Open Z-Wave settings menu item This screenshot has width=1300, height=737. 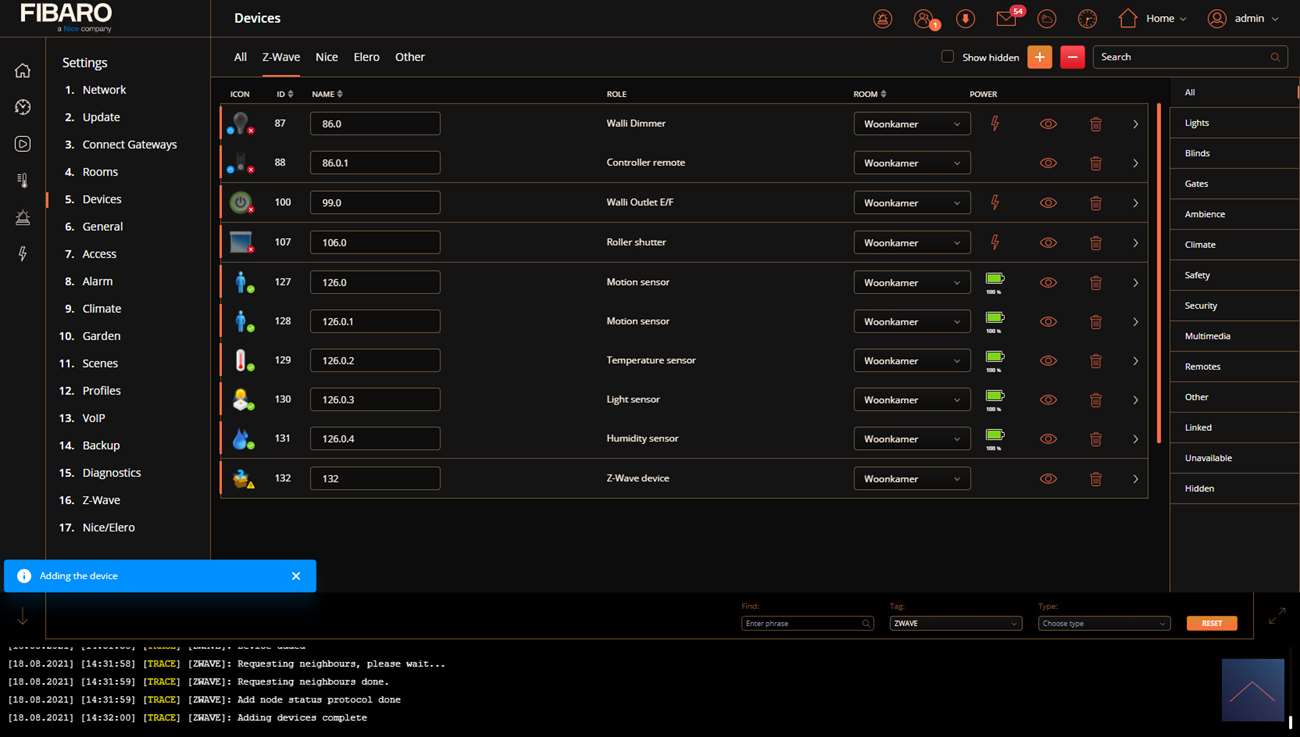[101, 500]
